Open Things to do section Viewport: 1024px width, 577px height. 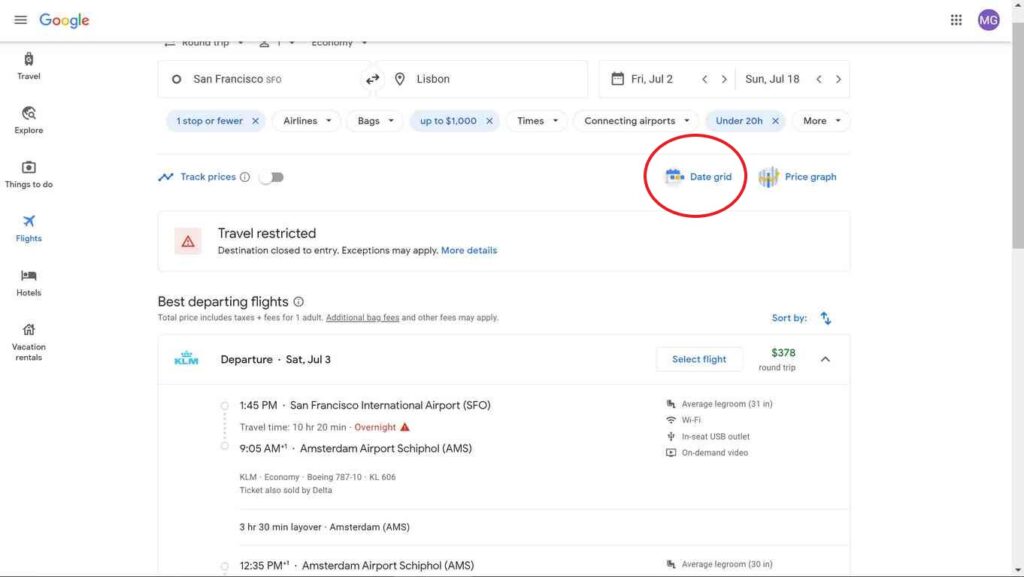point(29,175)
